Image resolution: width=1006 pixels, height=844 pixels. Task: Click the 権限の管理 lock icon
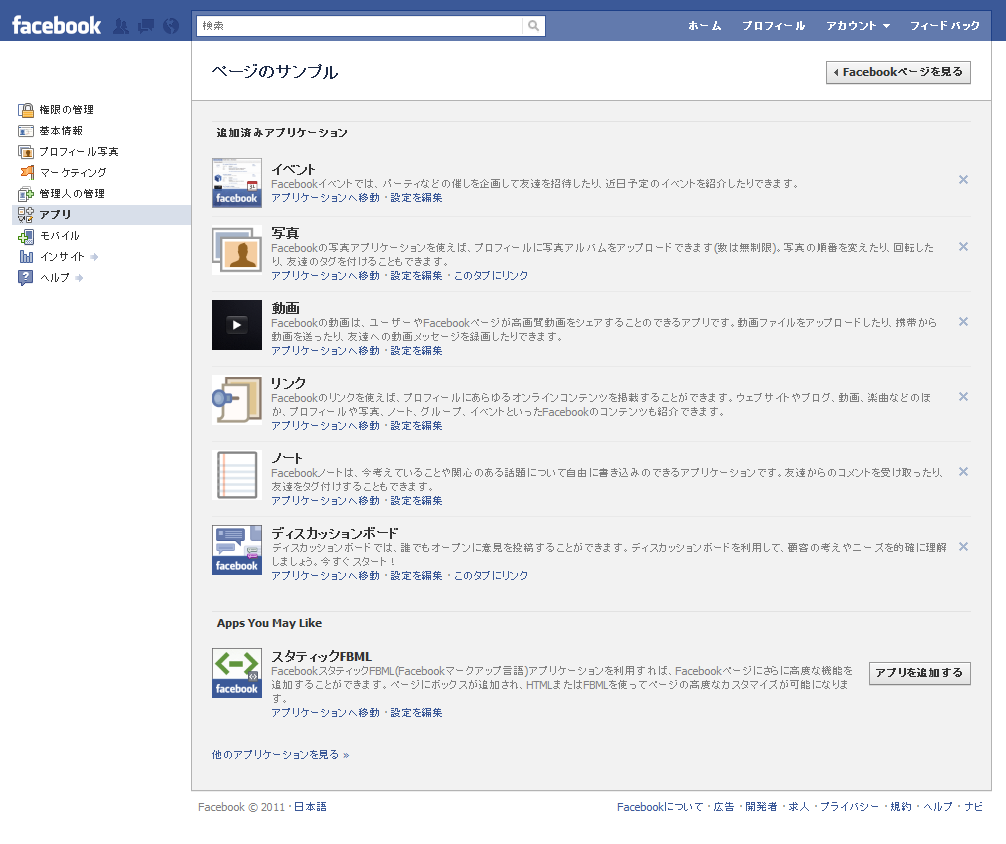26,110
